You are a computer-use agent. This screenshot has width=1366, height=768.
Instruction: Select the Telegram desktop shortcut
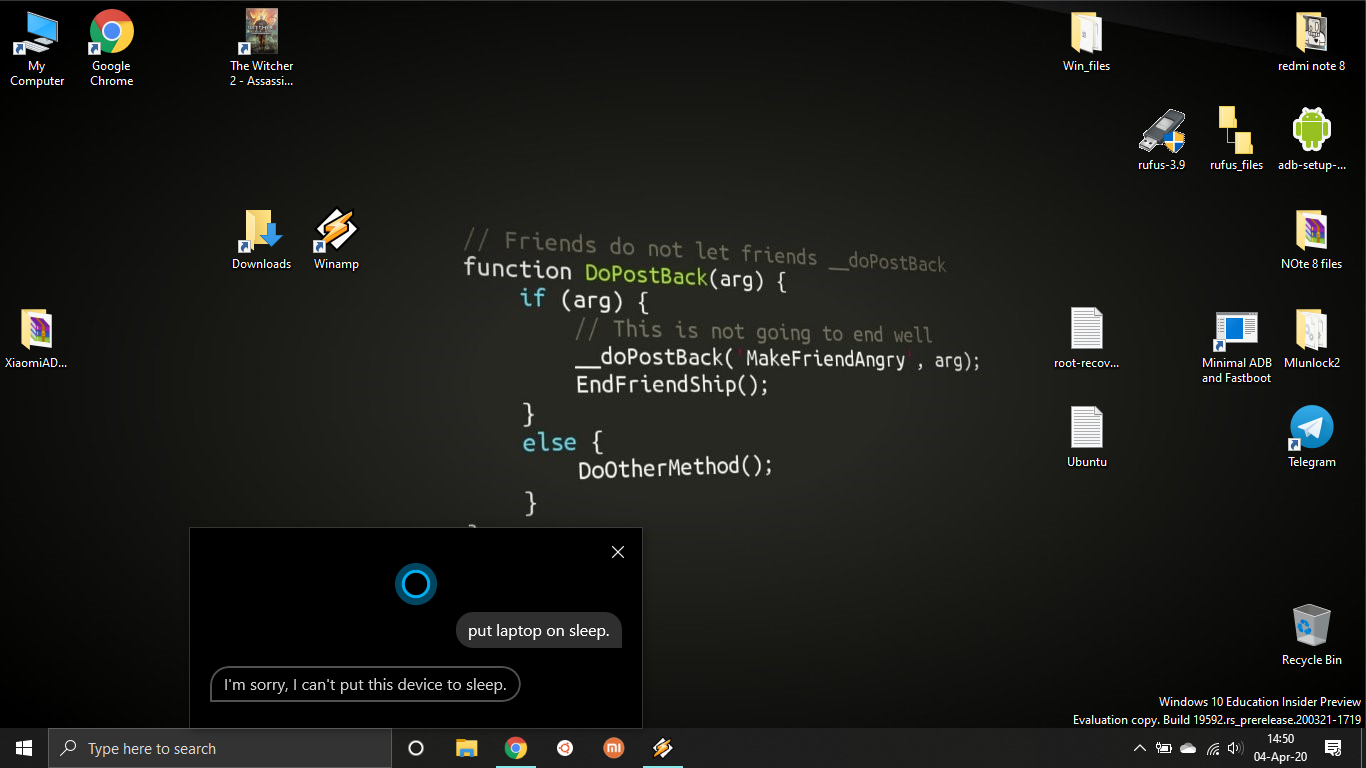click(x=1312, y=437)
